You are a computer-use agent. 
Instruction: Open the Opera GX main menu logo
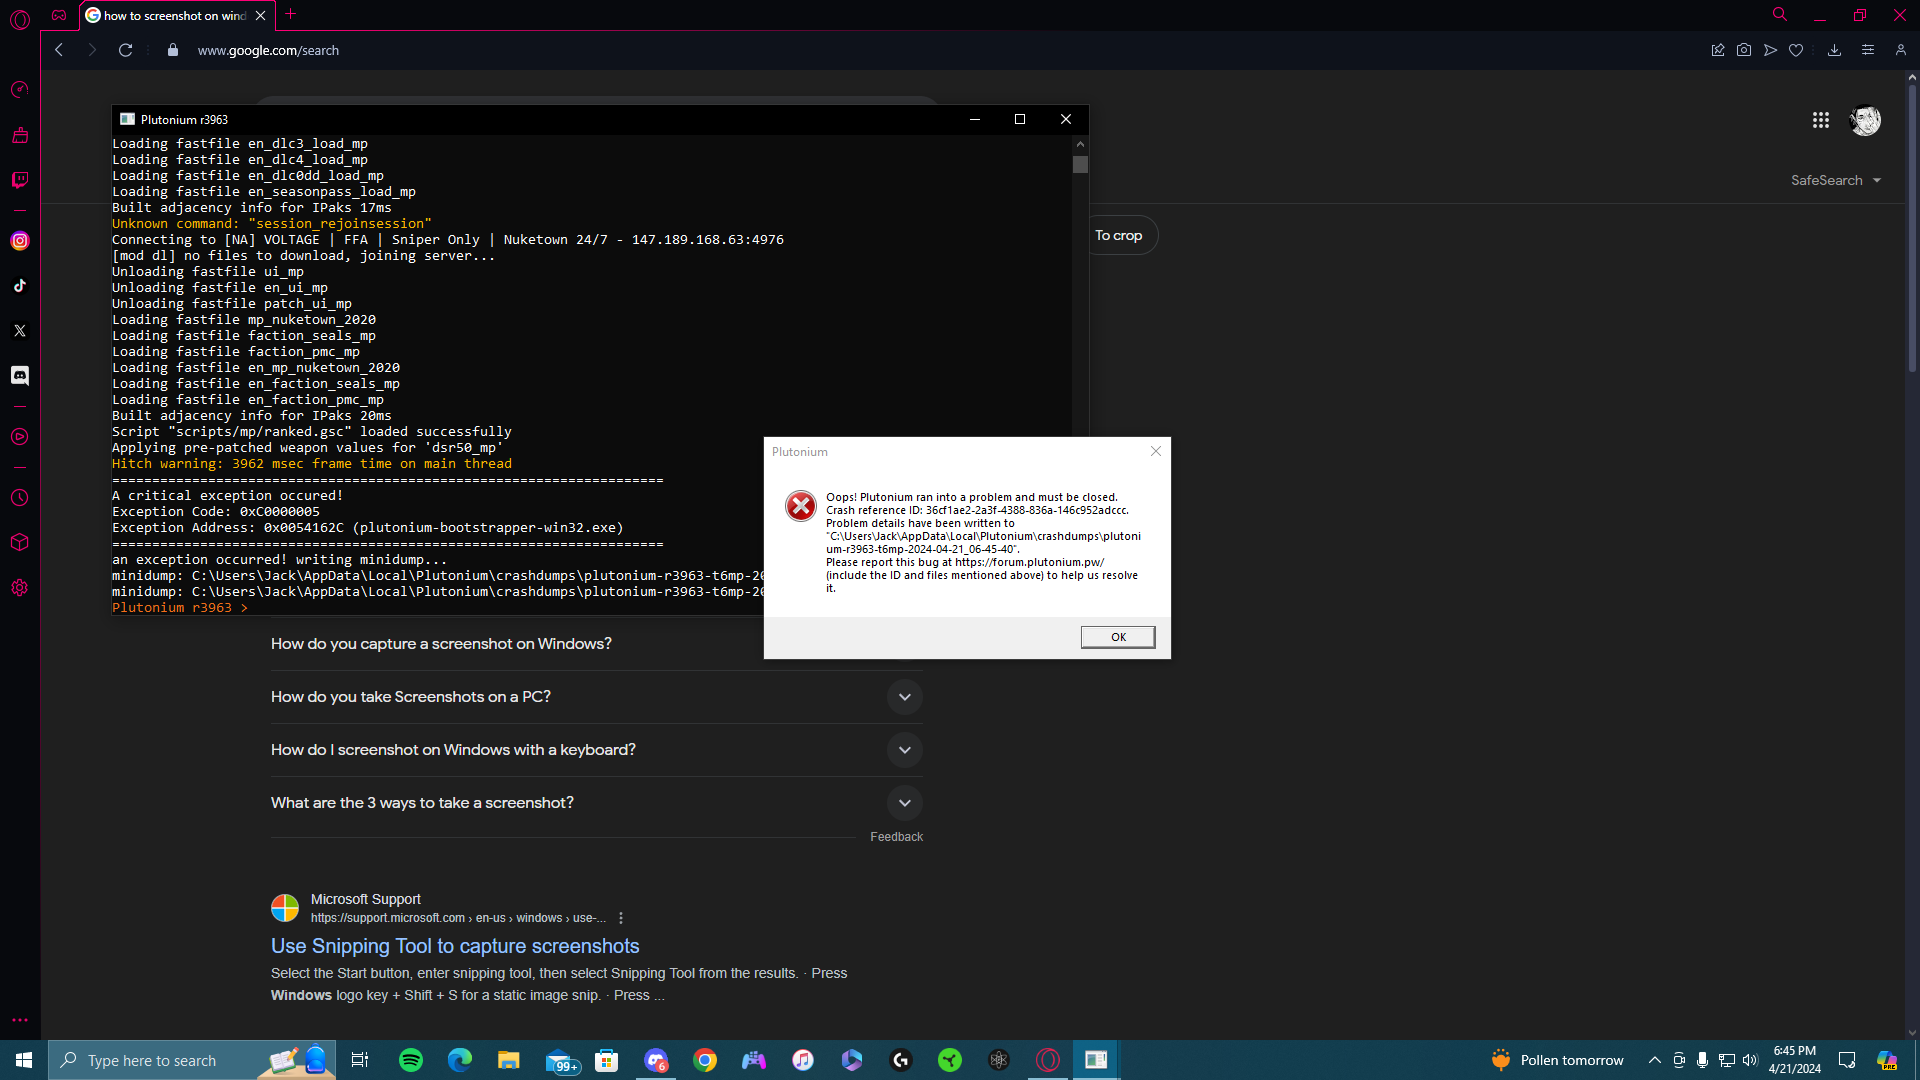pyautogui.click(x=20, y=18)
